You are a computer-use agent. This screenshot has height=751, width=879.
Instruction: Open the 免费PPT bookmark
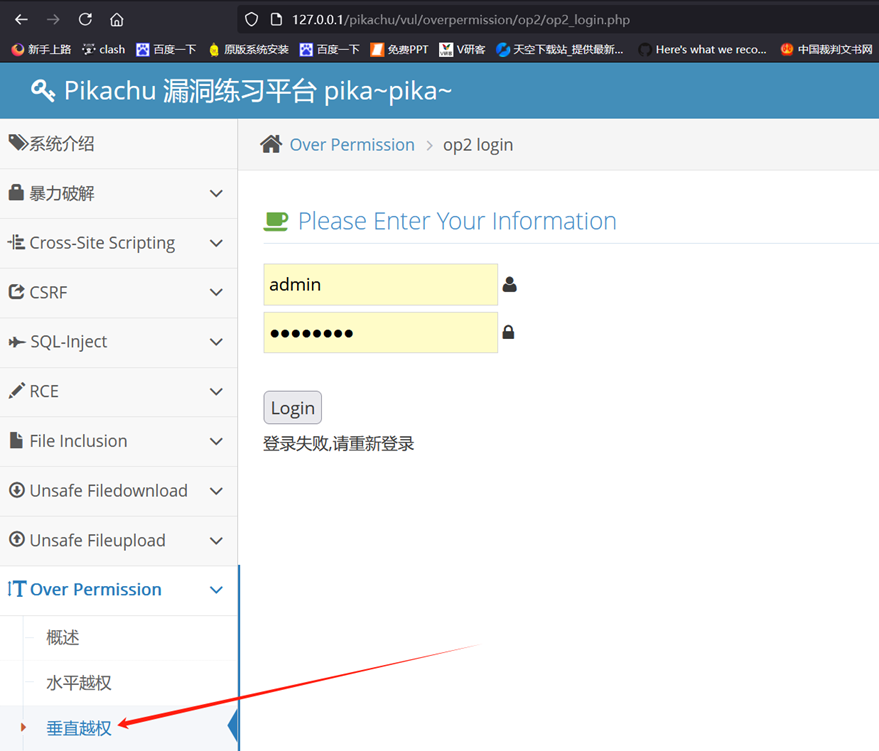click(x=399, y=49)
